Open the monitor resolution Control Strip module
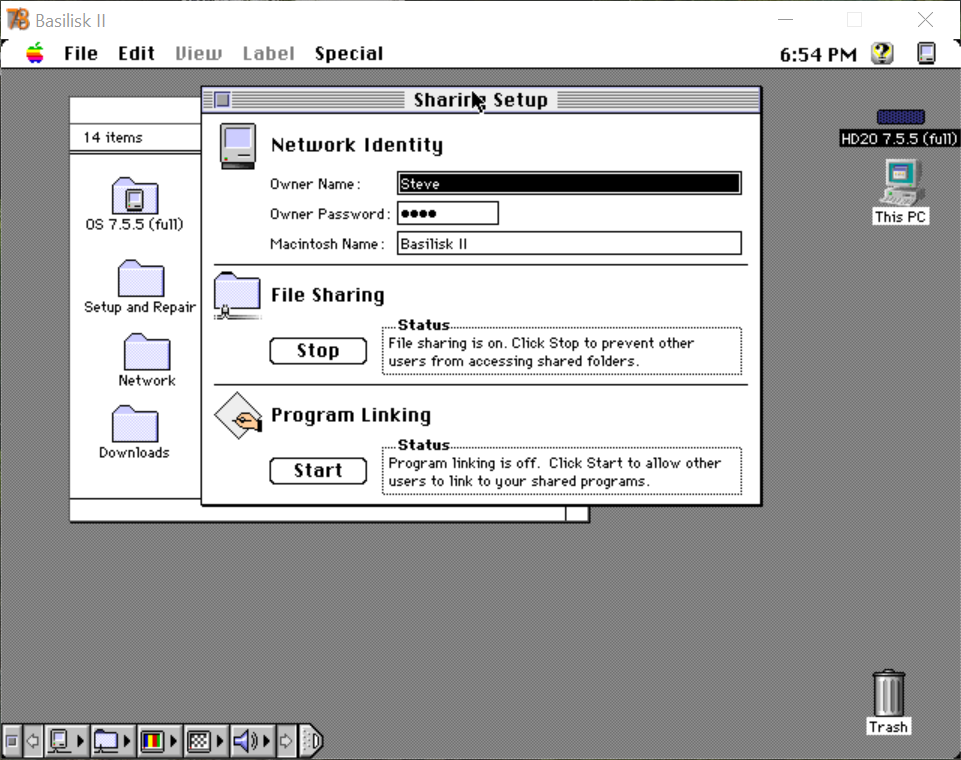The image size is (961, 760). (205, 741)
